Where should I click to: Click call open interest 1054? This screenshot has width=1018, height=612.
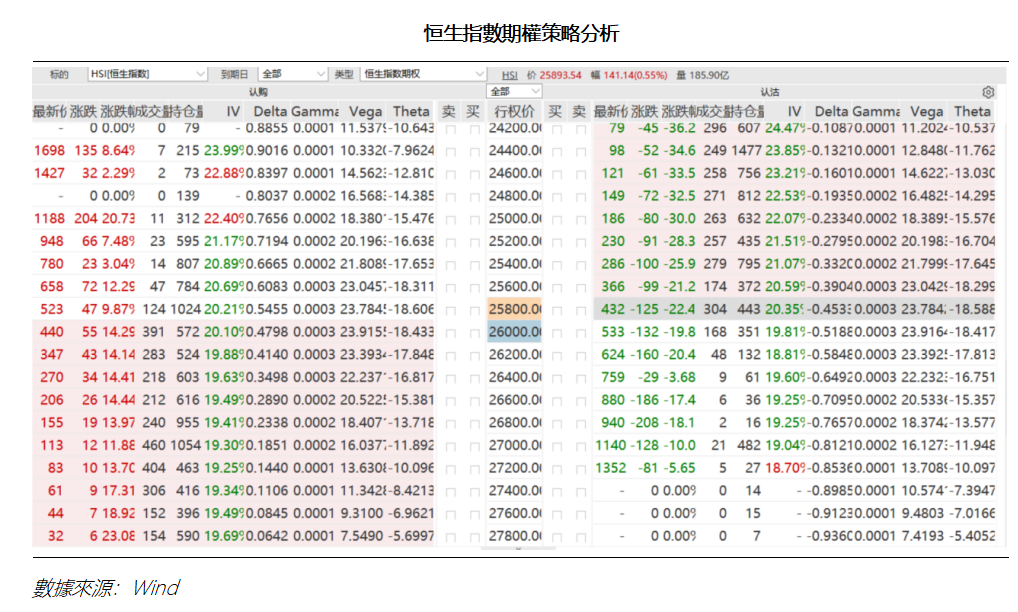coord(186,445)
